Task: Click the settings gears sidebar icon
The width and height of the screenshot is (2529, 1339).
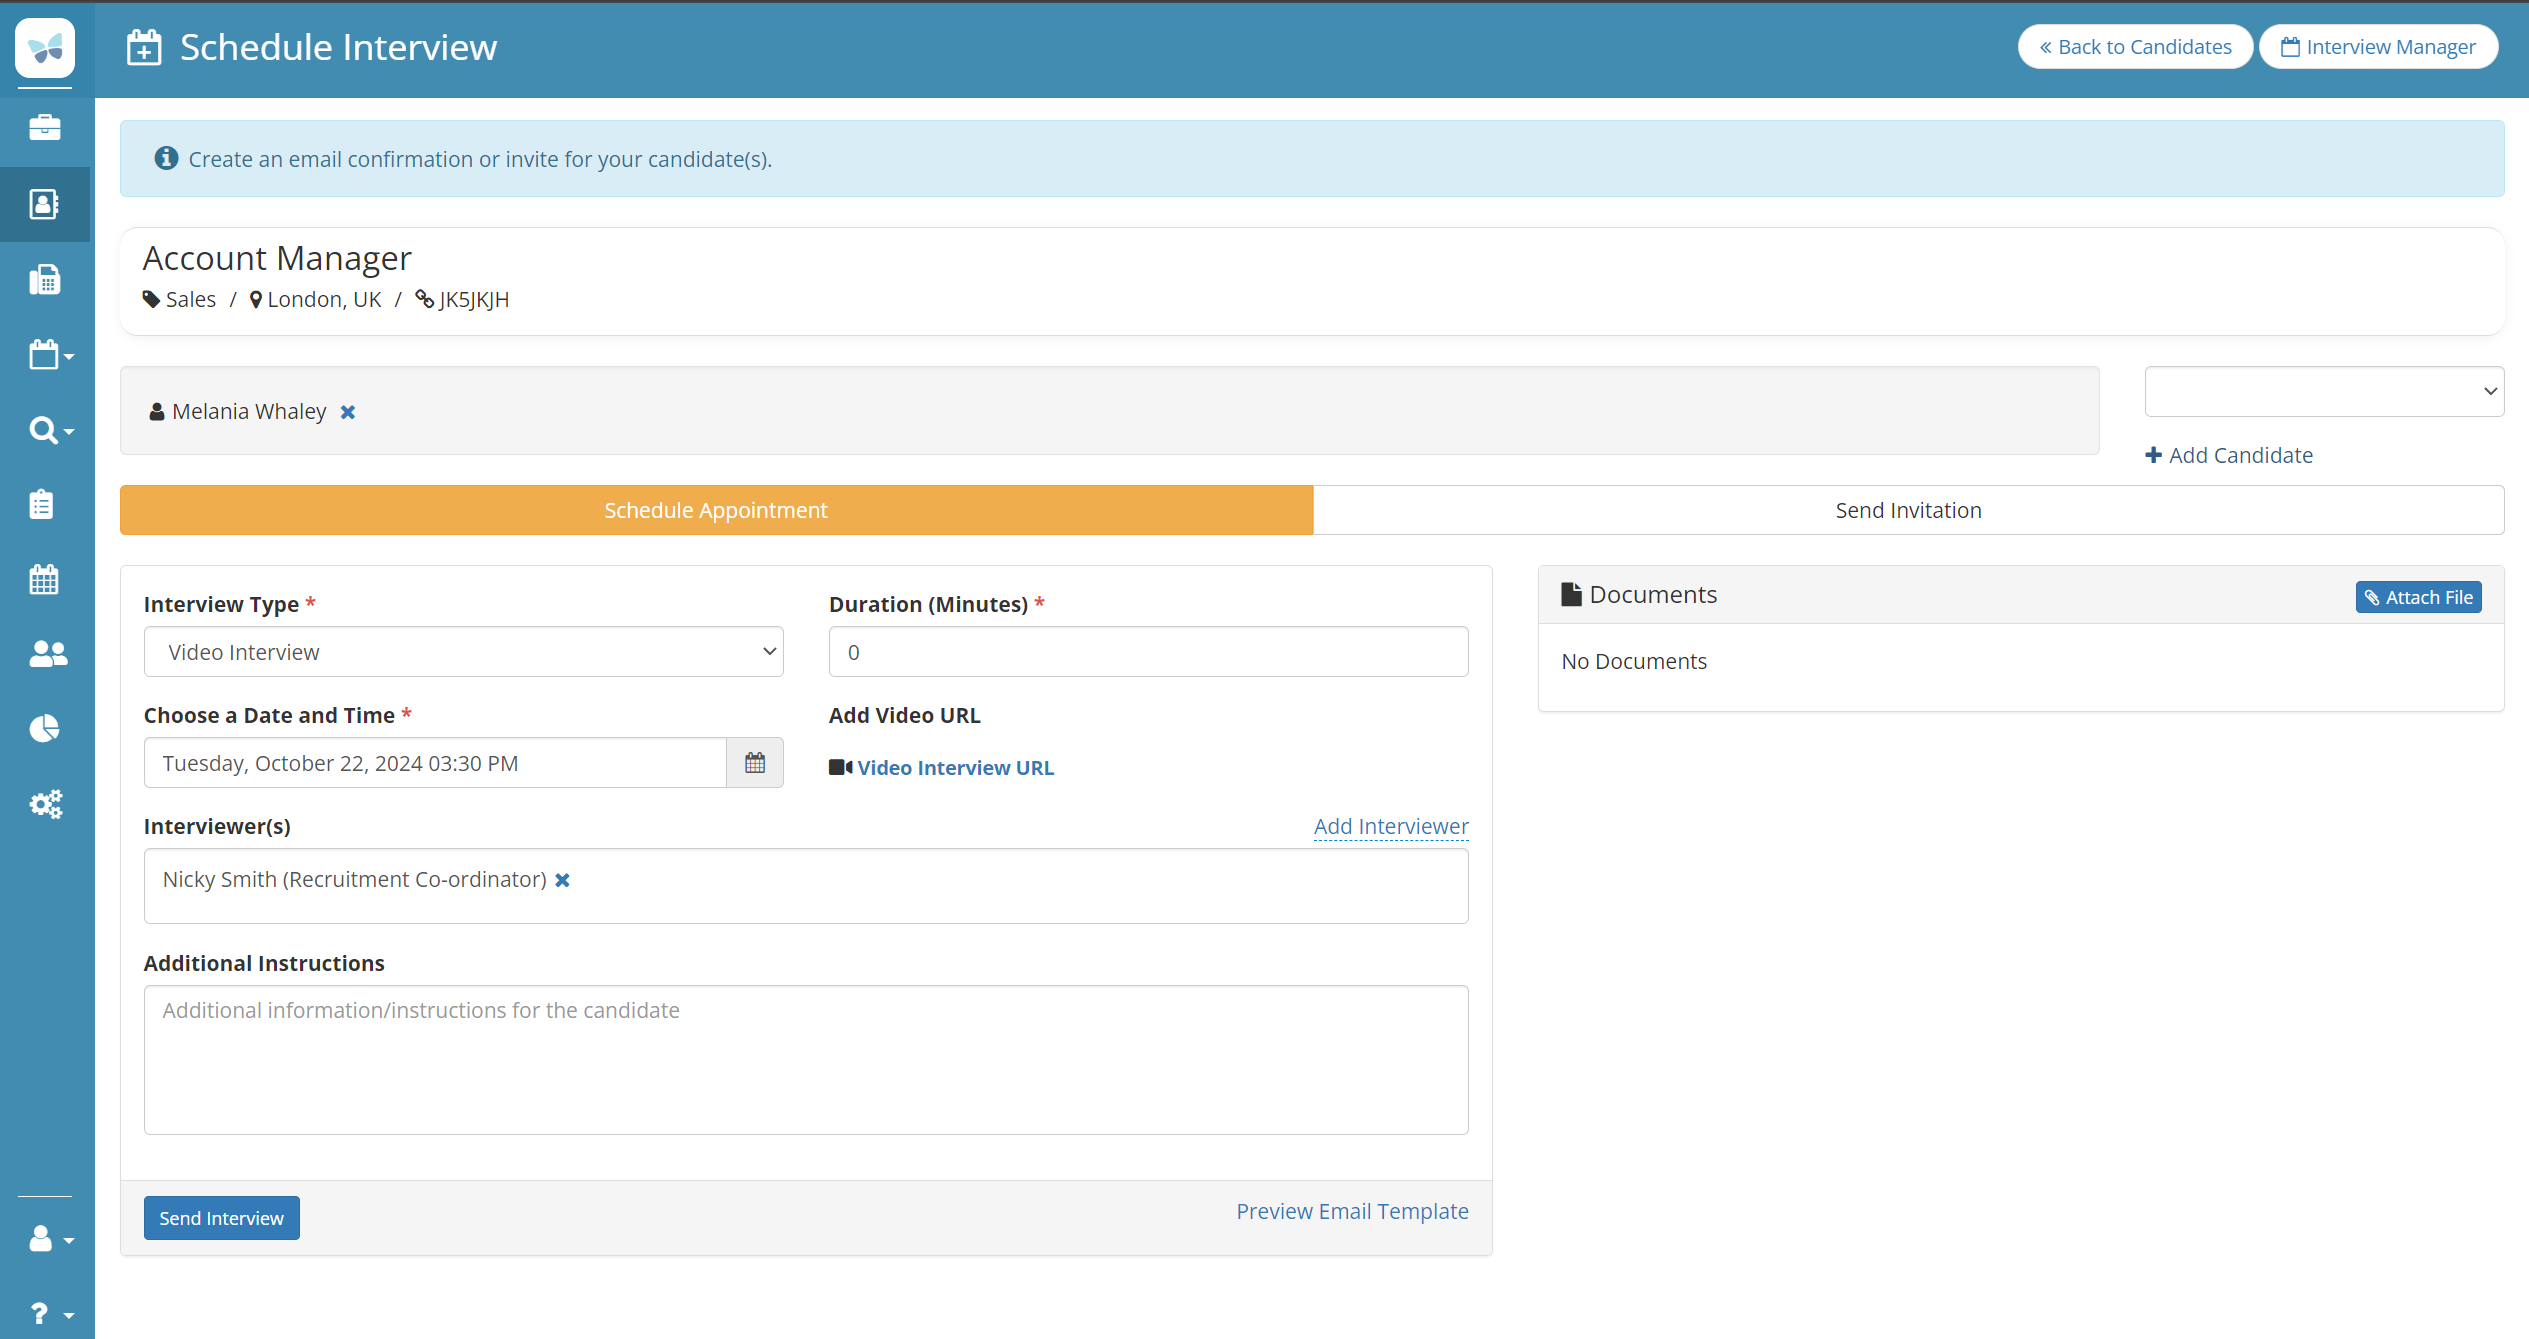Action: [x=45, y=804]
